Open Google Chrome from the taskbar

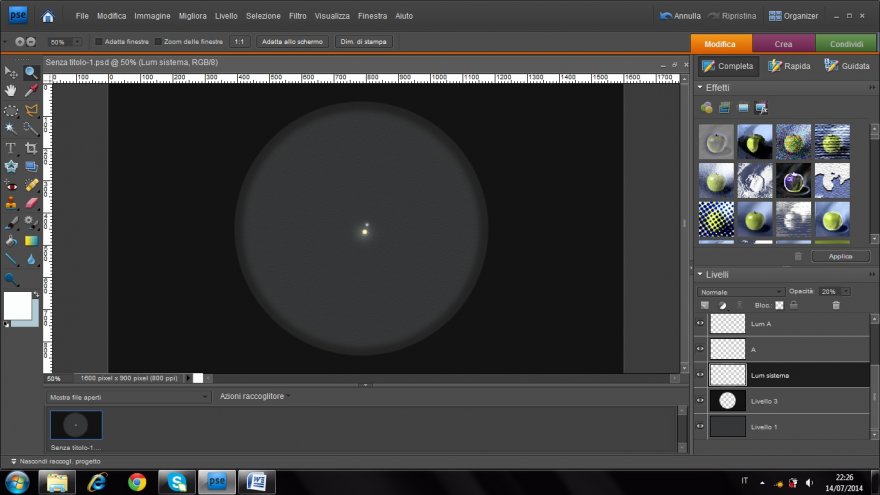(138, 482)
